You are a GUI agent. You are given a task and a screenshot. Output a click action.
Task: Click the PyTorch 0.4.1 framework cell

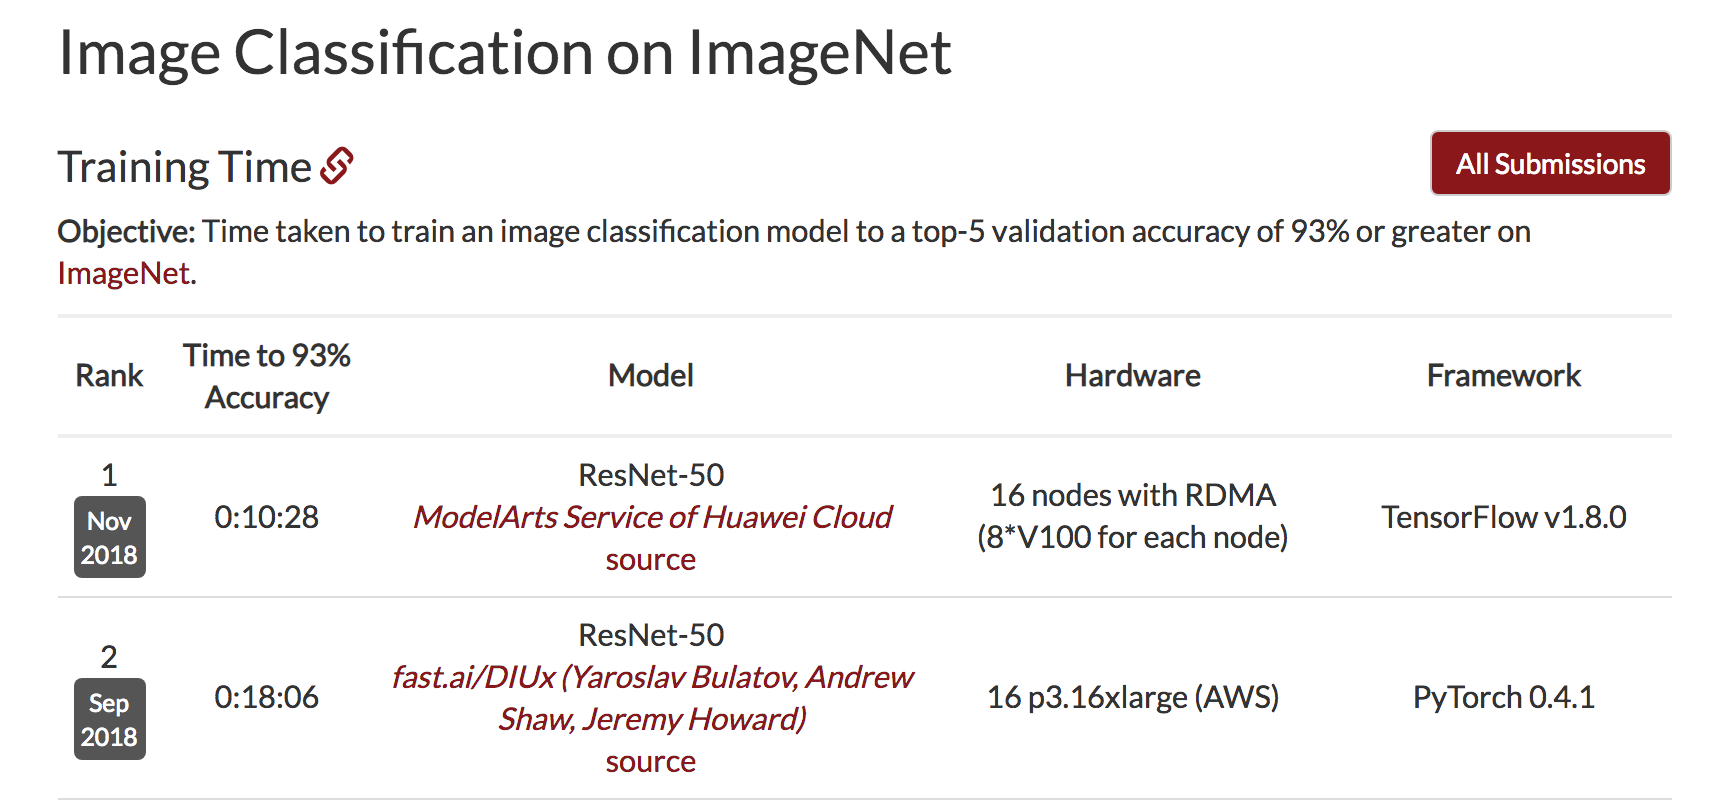[x=1504, y=697]
